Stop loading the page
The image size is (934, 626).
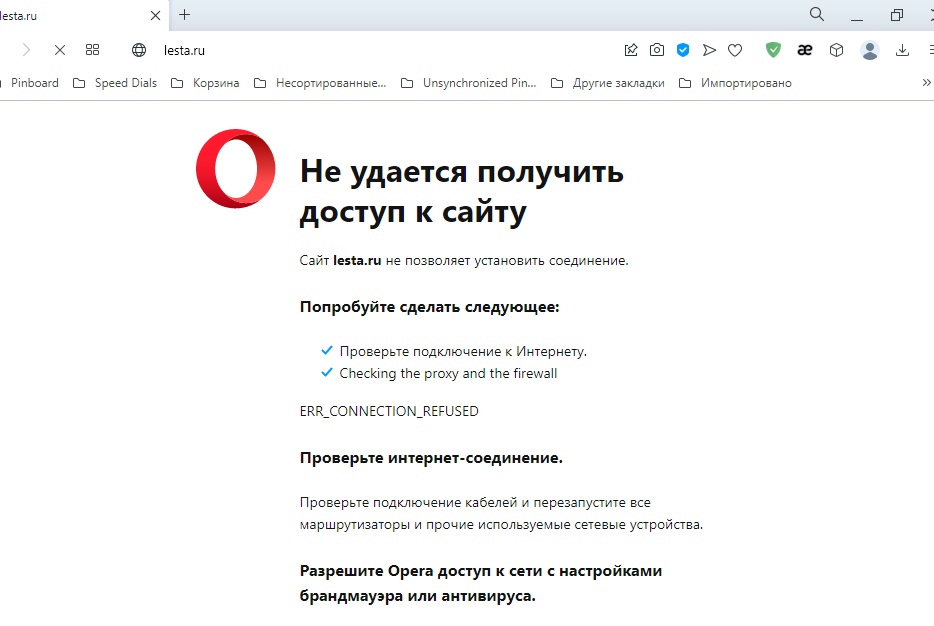[60, 50]
